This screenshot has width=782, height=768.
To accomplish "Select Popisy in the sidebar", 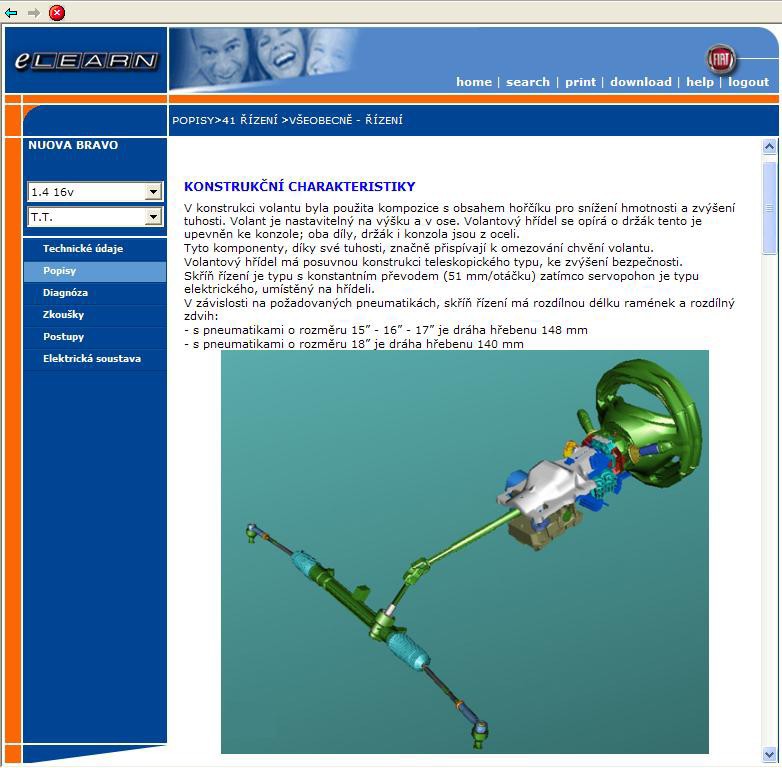I will pyautogui.click(x=59, y=271).
